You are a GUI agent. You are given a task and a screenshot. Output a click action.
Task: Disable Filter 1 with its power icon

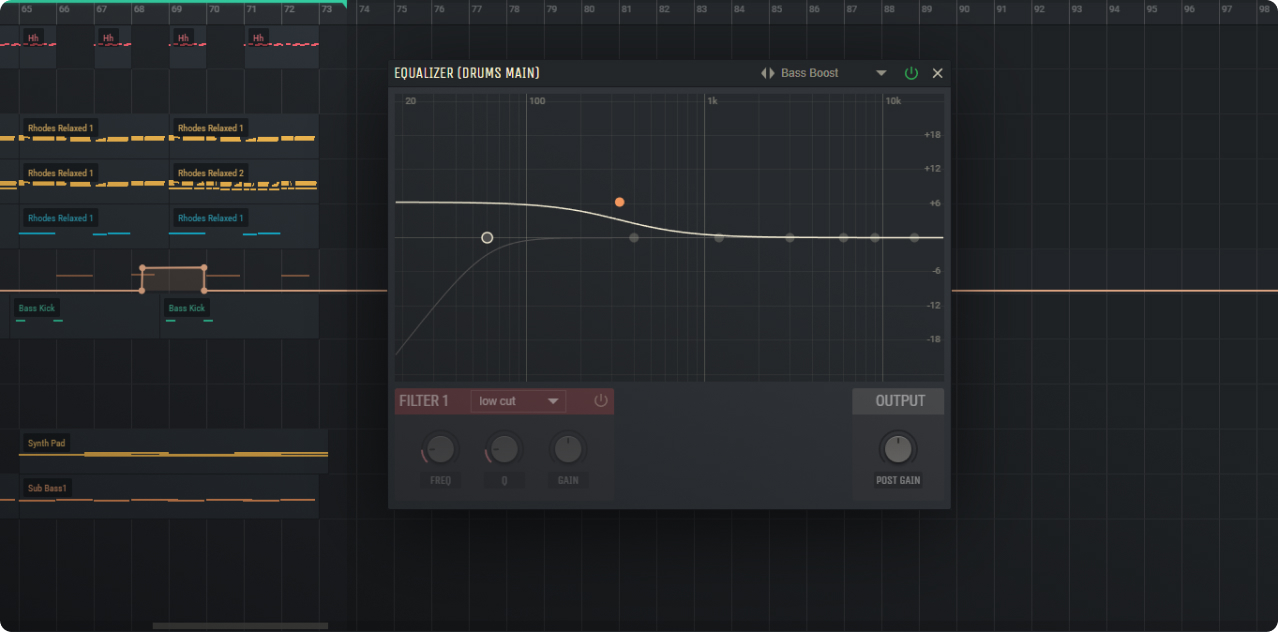point(600,401)
